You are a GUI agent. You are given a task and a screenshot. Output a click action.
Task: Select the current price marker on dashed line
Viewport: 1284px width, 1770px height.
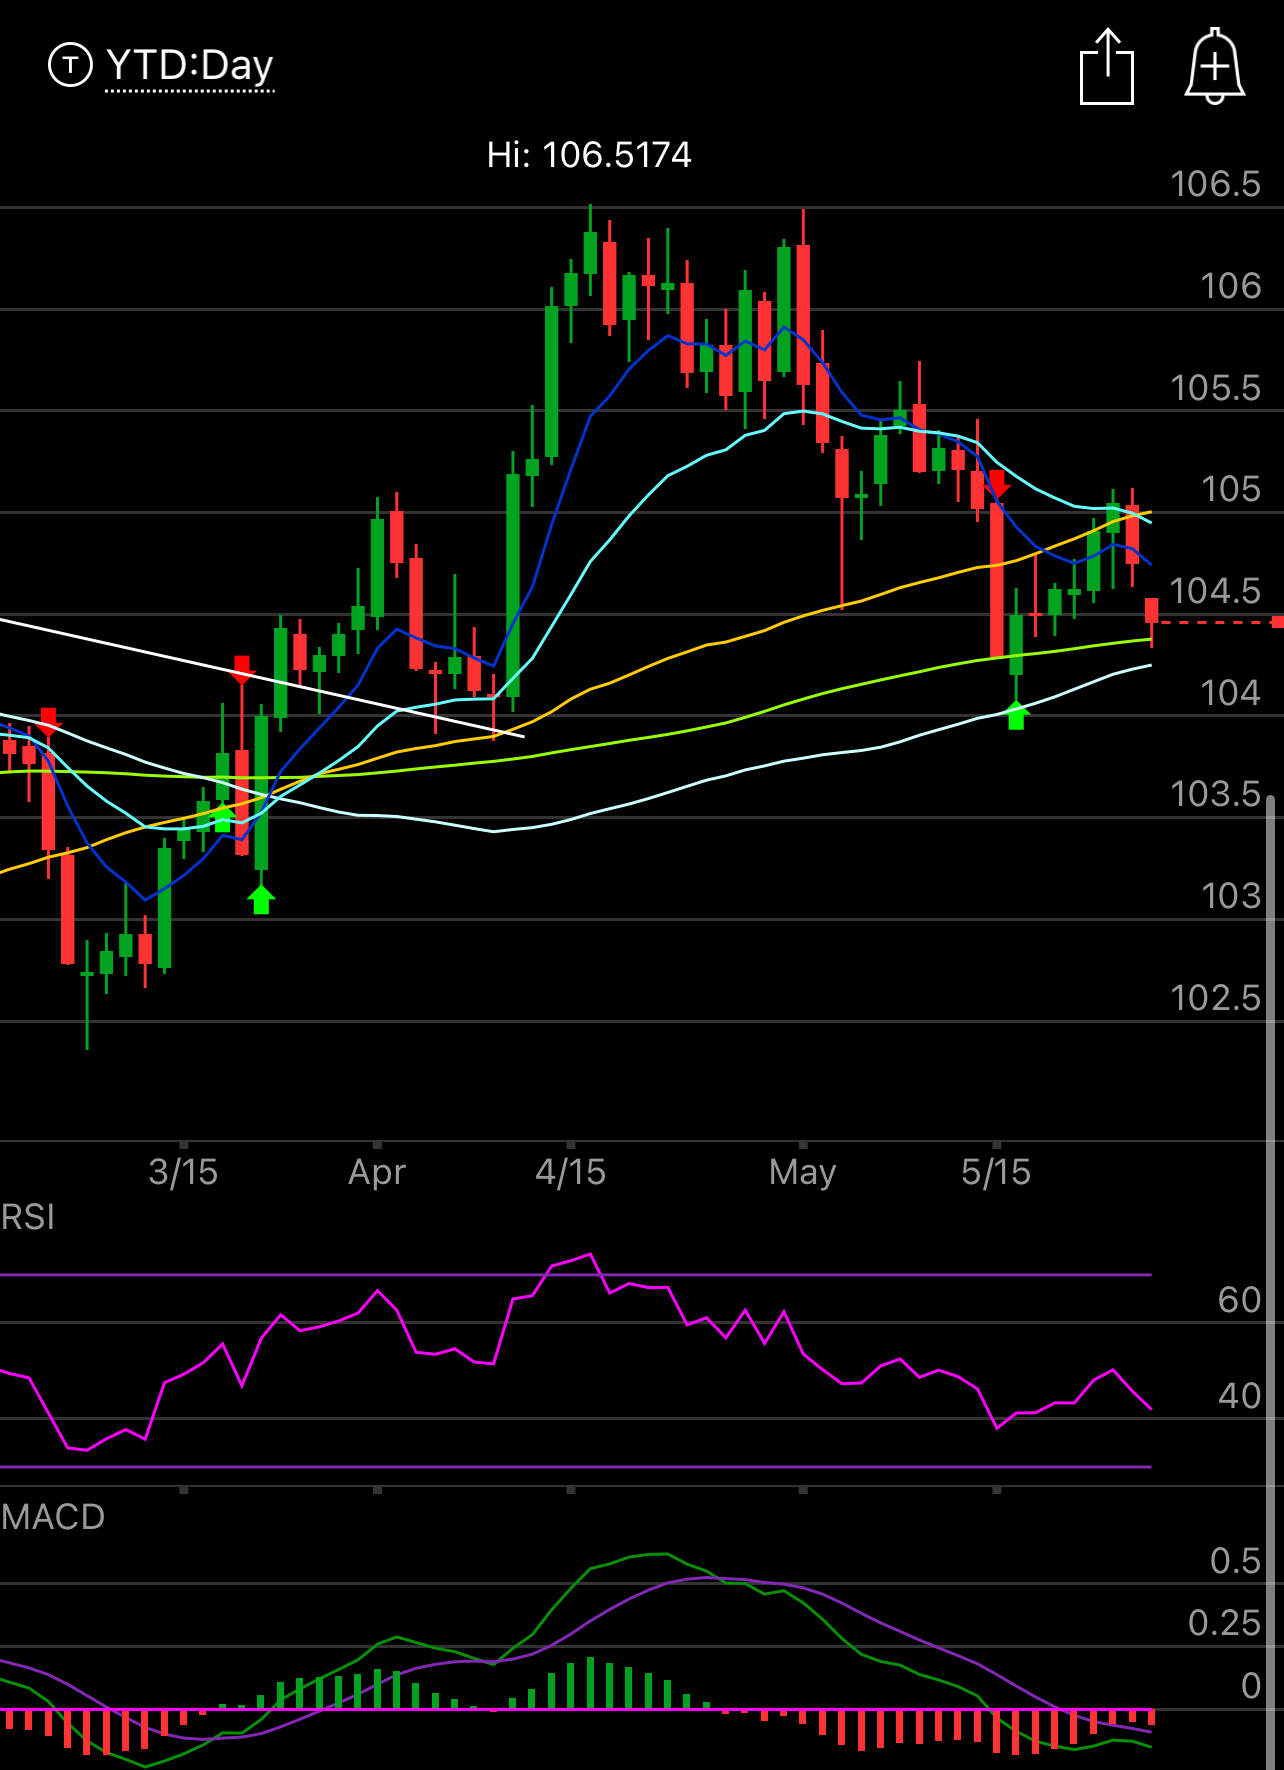click(1278, 622)
